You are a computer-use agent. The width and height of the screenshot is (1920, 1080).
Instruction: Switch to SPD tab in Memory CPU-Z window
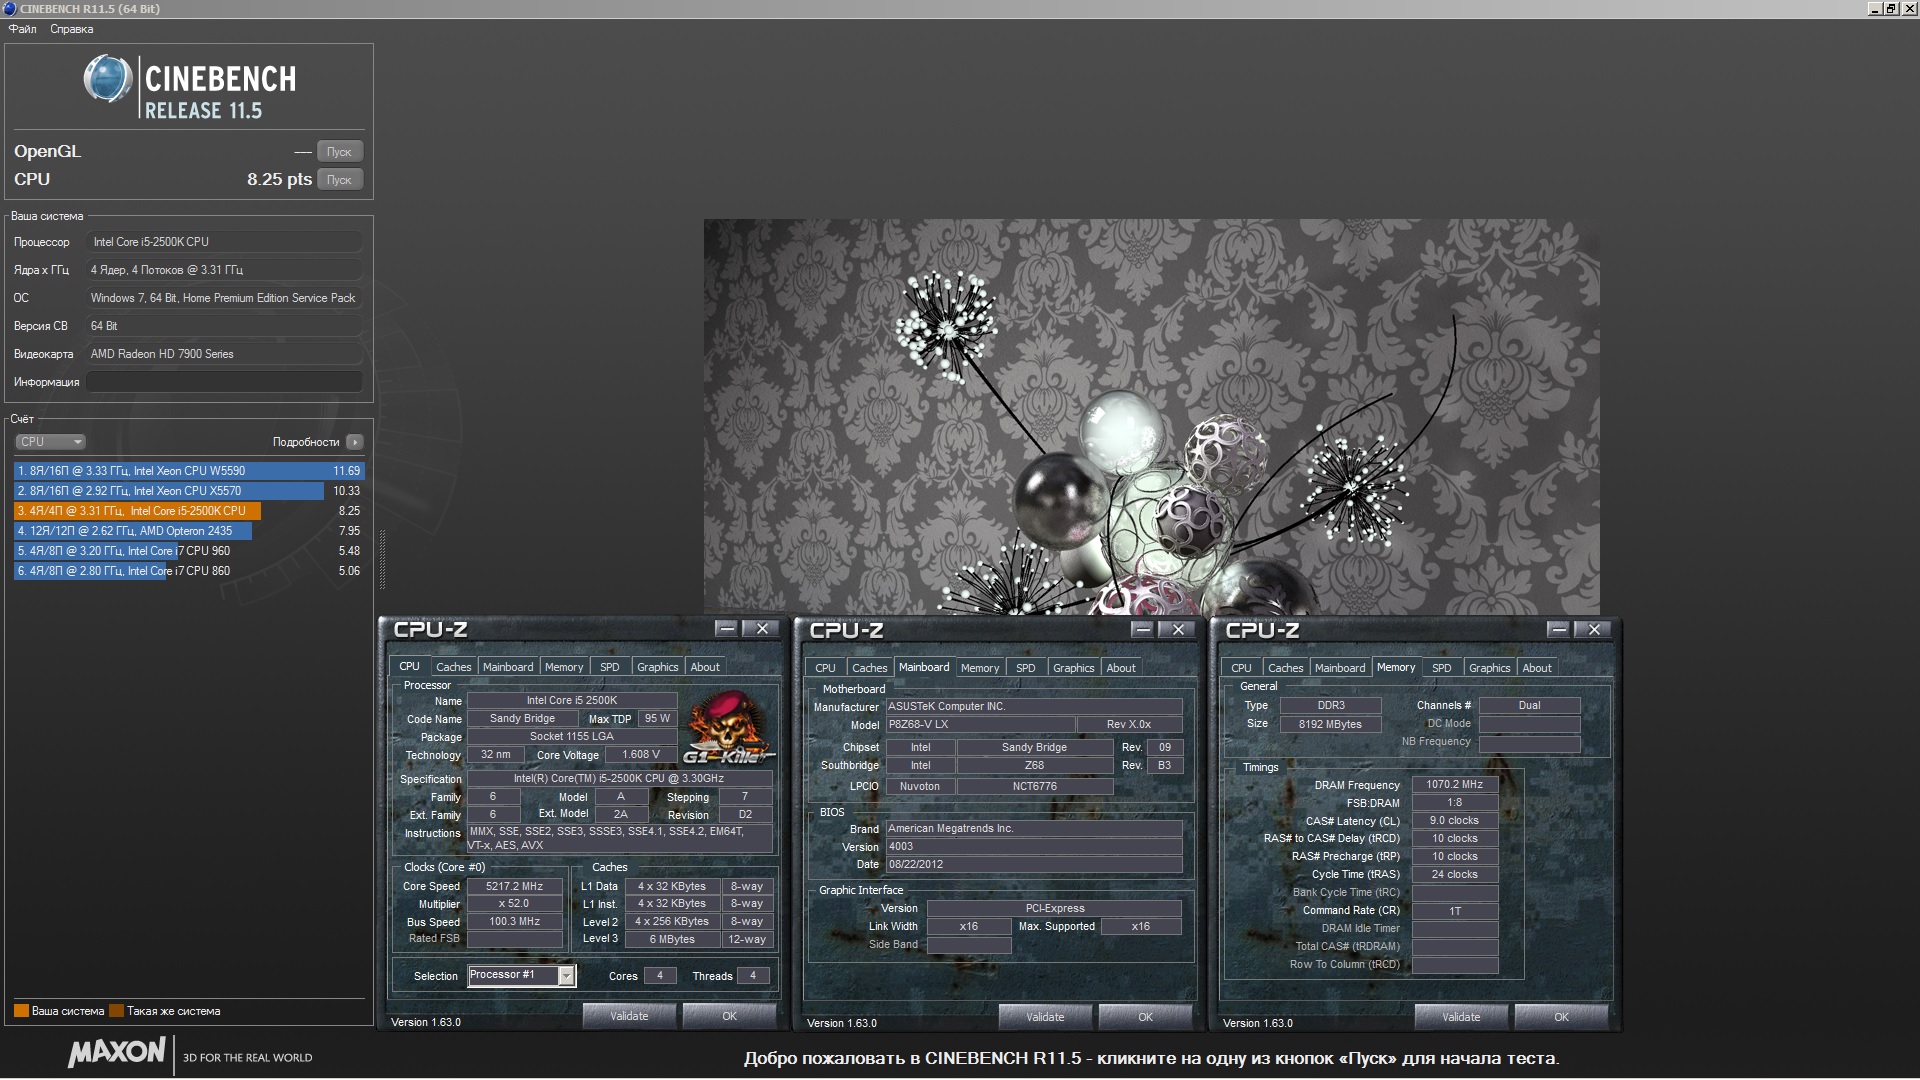(x=1442, y=668)
